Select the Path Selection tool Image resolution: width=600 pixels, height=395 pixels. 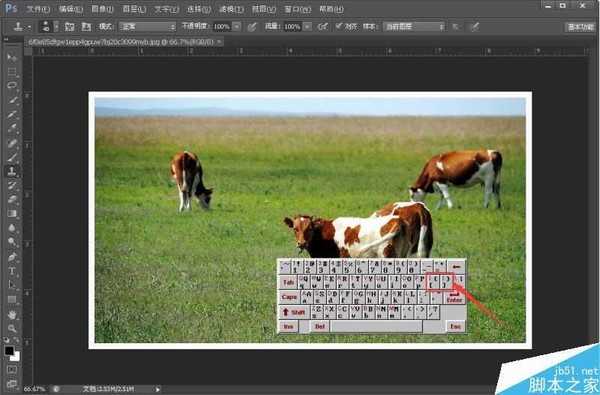point(12,285)
